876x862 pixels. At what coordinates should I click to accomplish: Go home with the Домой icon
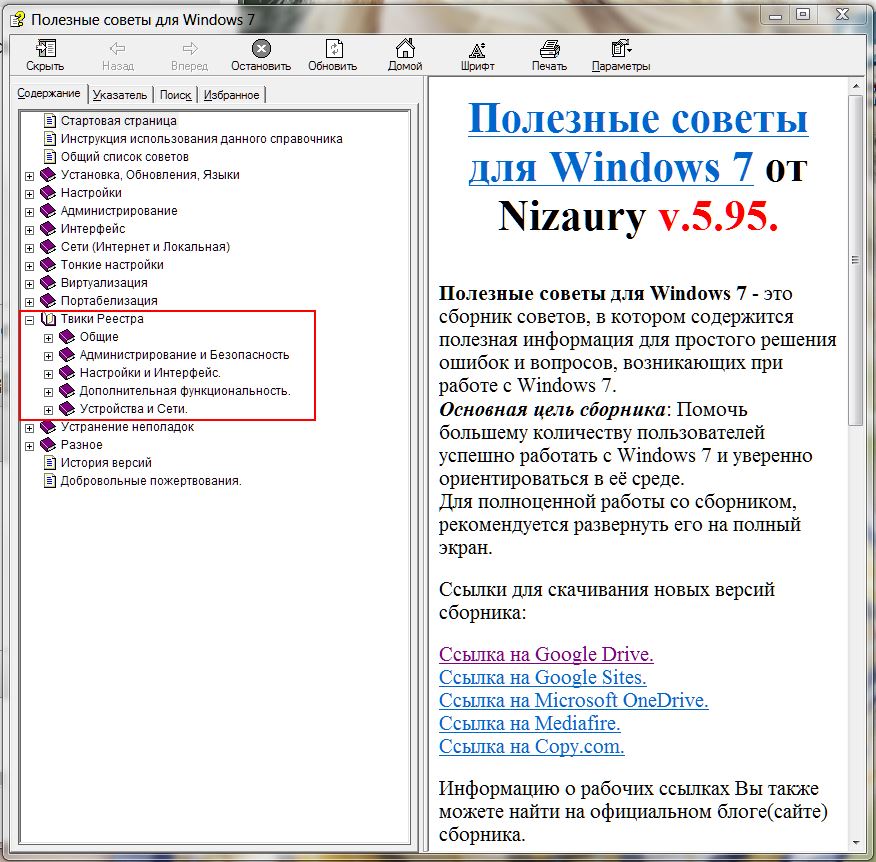click(x=405, y=49)
